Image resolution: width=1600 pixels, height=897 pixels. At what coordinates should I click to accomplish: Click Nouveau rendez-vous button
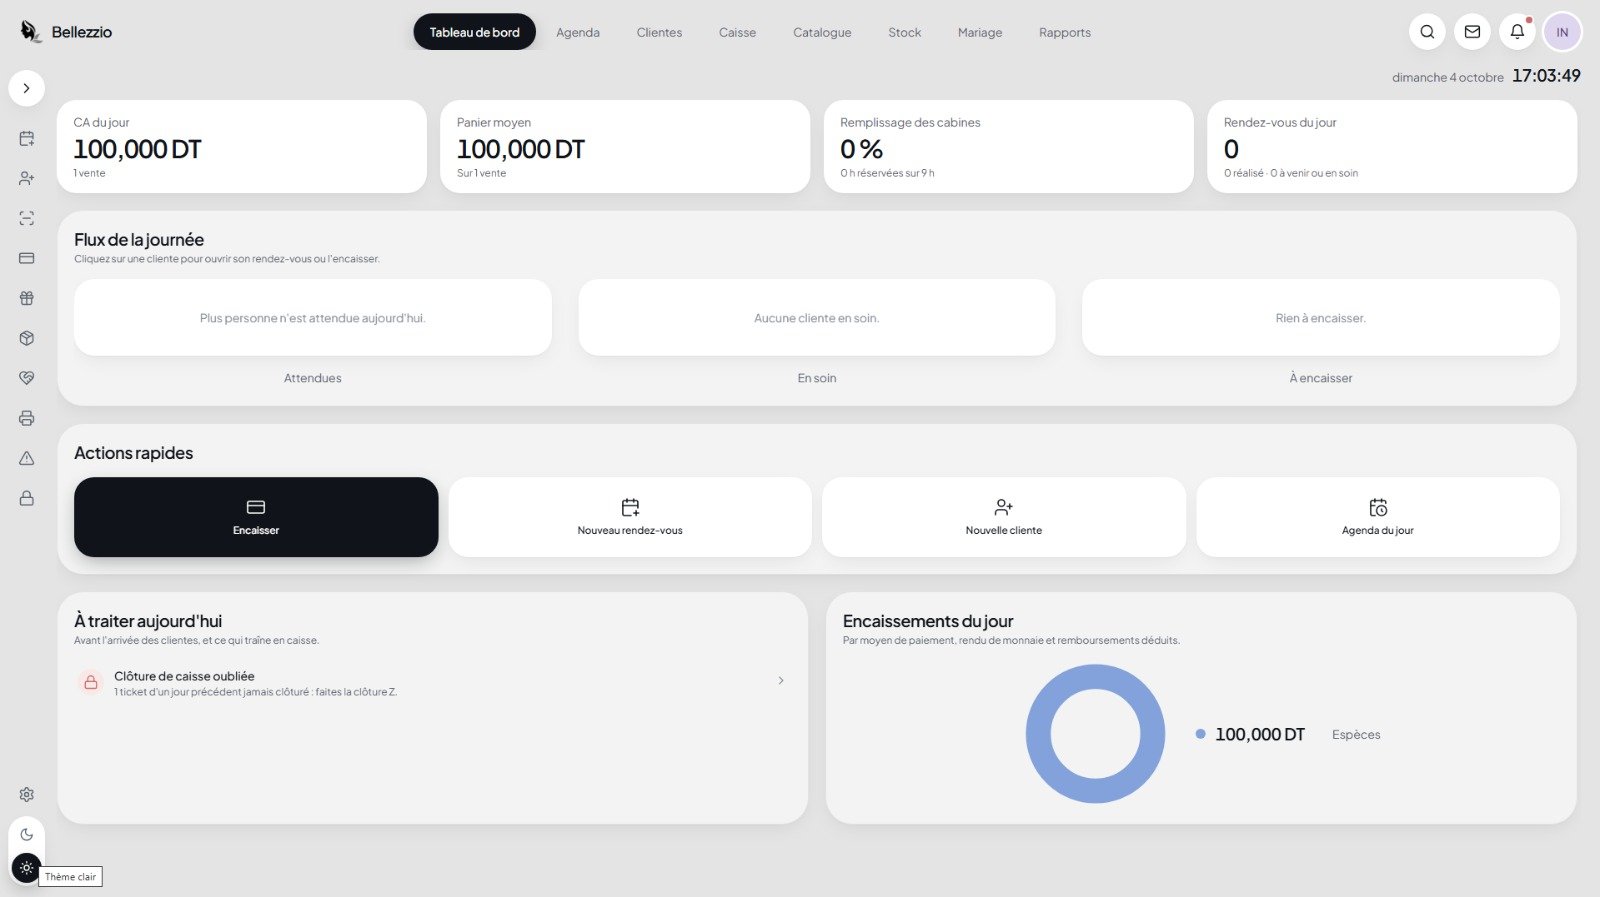[630, 517]
